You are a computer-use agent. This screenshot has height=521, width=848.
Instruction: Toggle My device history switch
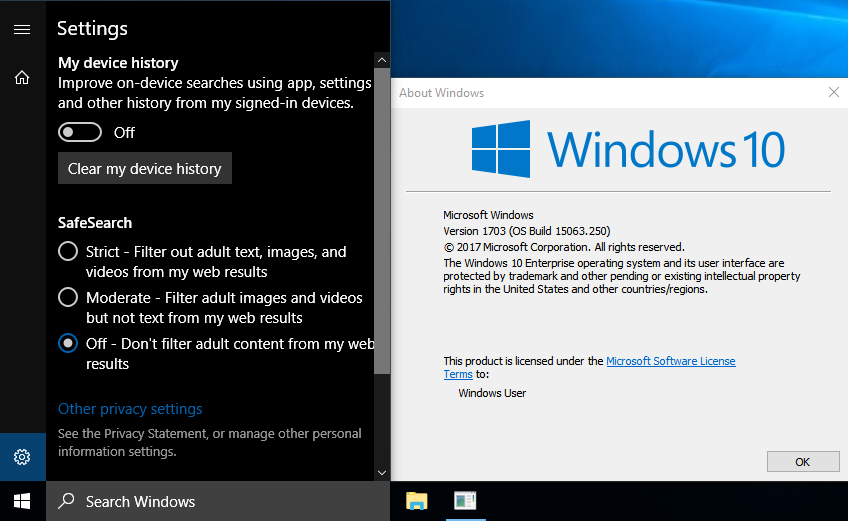click(x=80, y=133)
